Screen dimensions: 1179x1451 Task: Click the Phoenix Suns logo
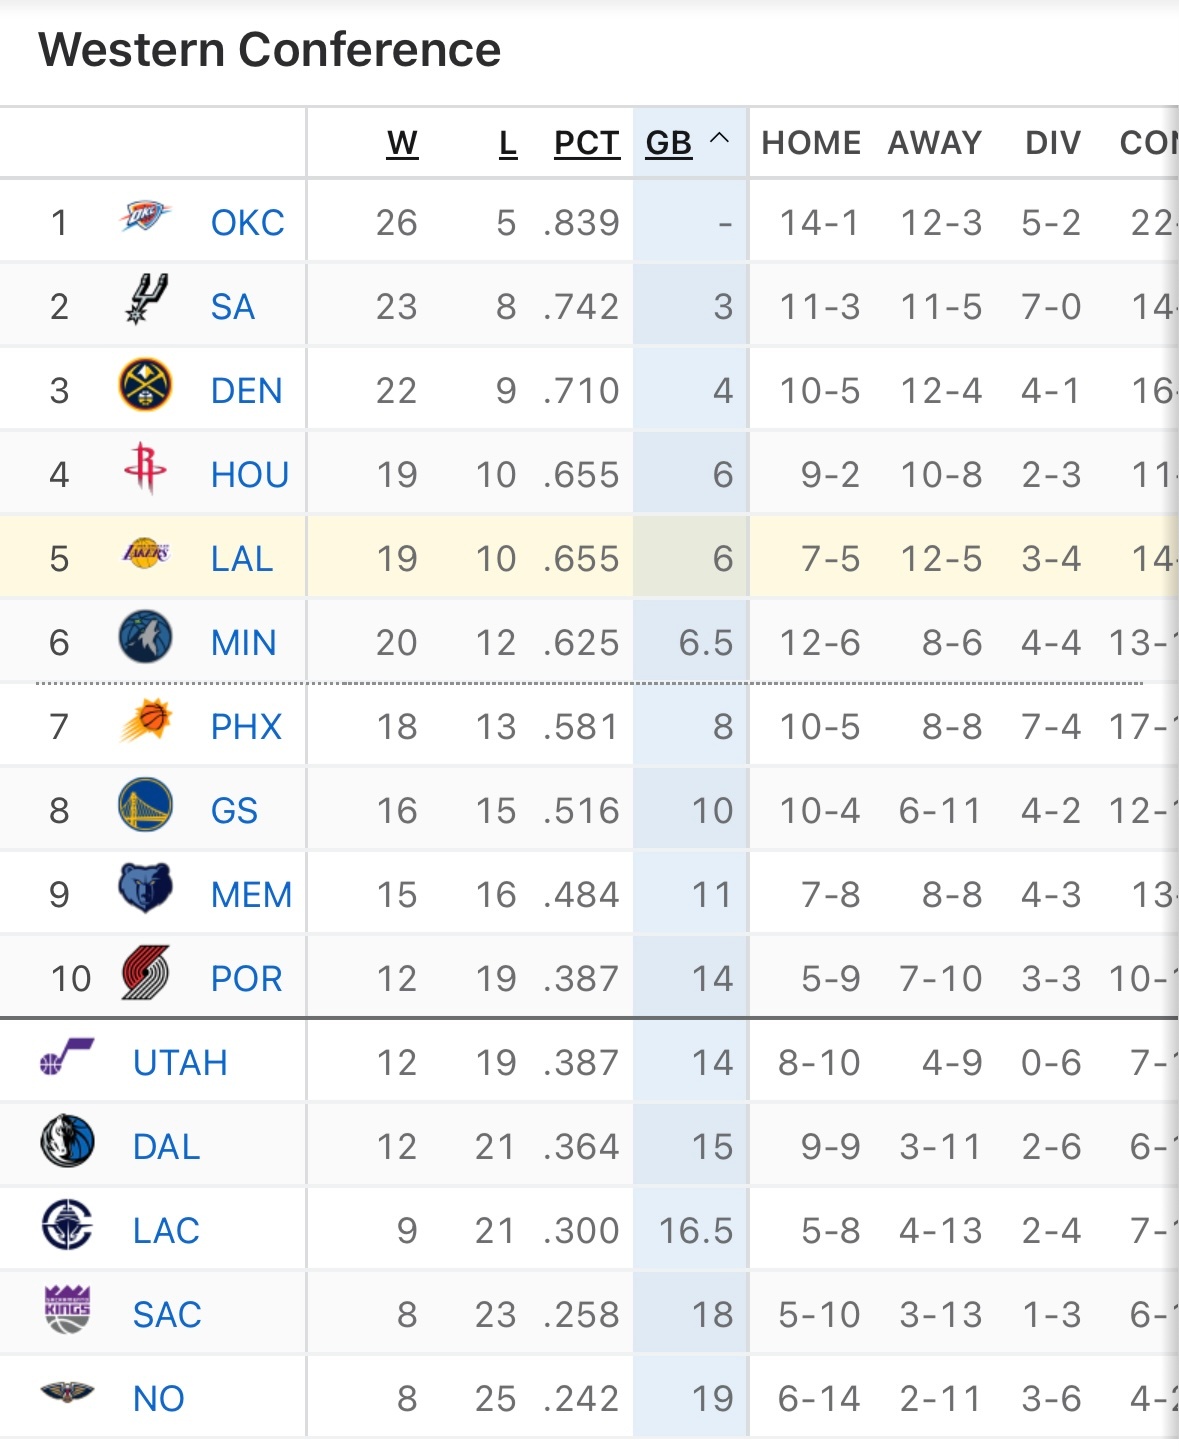coord(146,721)
